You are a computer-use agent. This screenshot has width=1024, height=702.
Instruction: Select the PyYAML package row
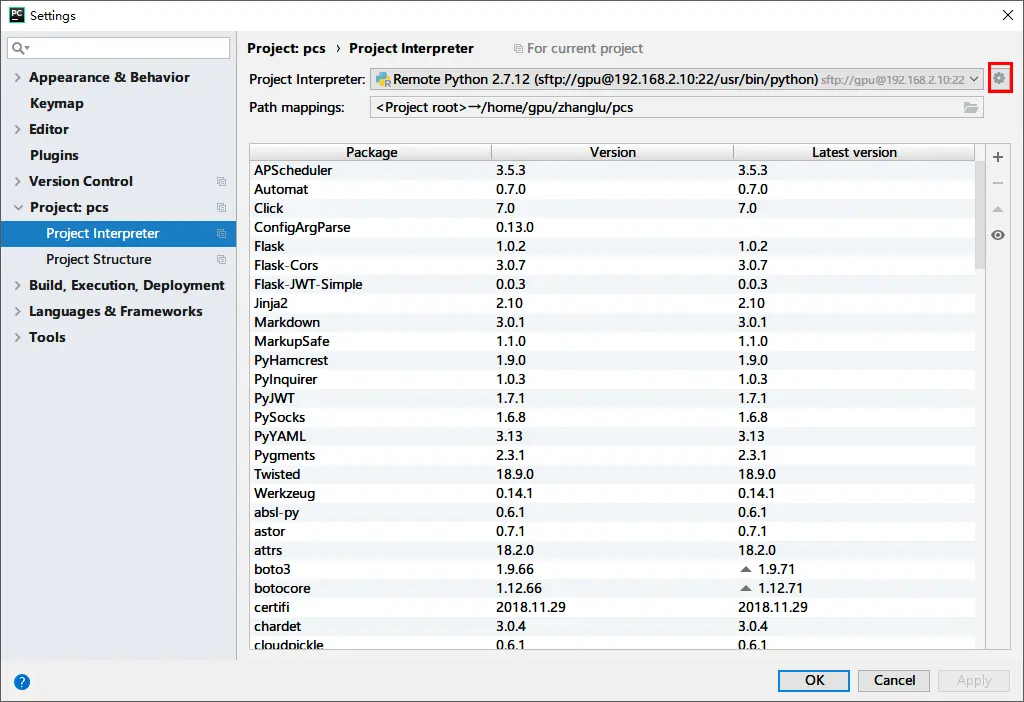(612, 436)
